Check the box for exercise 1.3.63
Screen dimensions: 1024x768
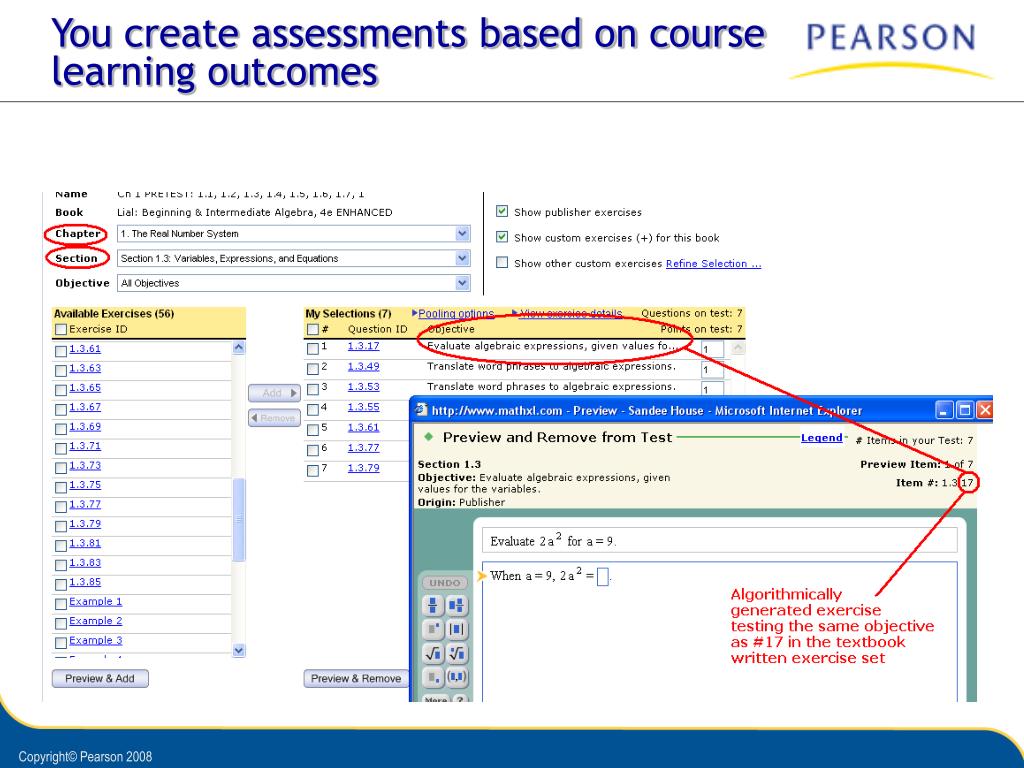[61, 371]
